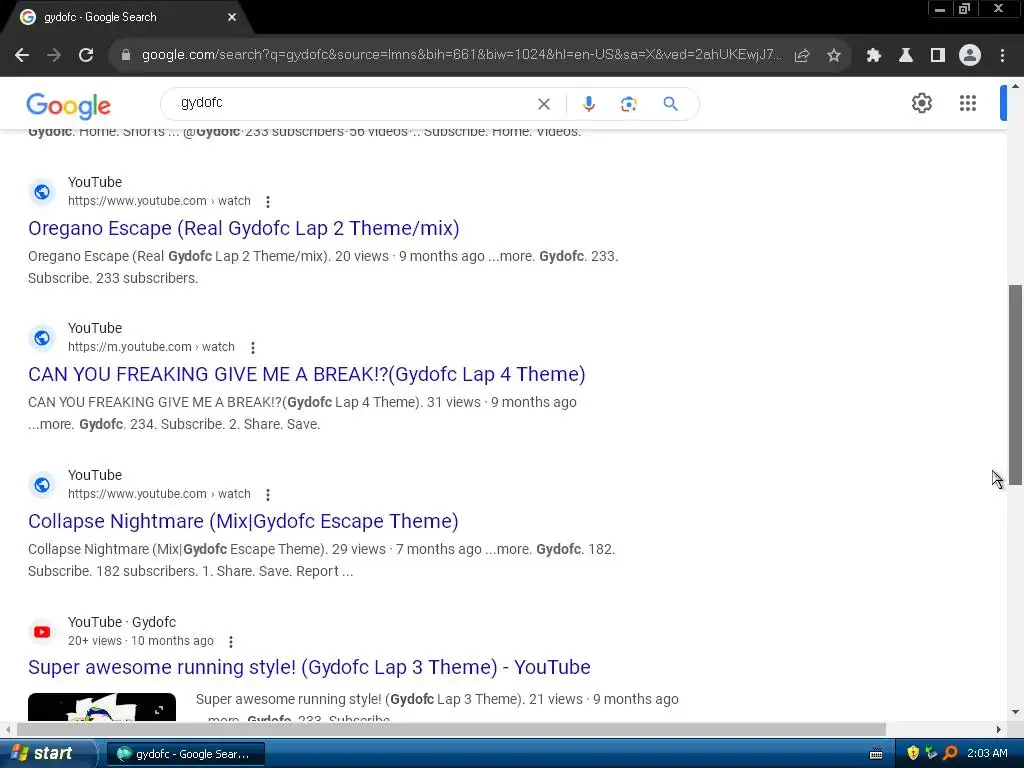Screen dimensions: 1024x768
Task: Open options menu for Collapse Nightmare result
Action: (268, 495)
